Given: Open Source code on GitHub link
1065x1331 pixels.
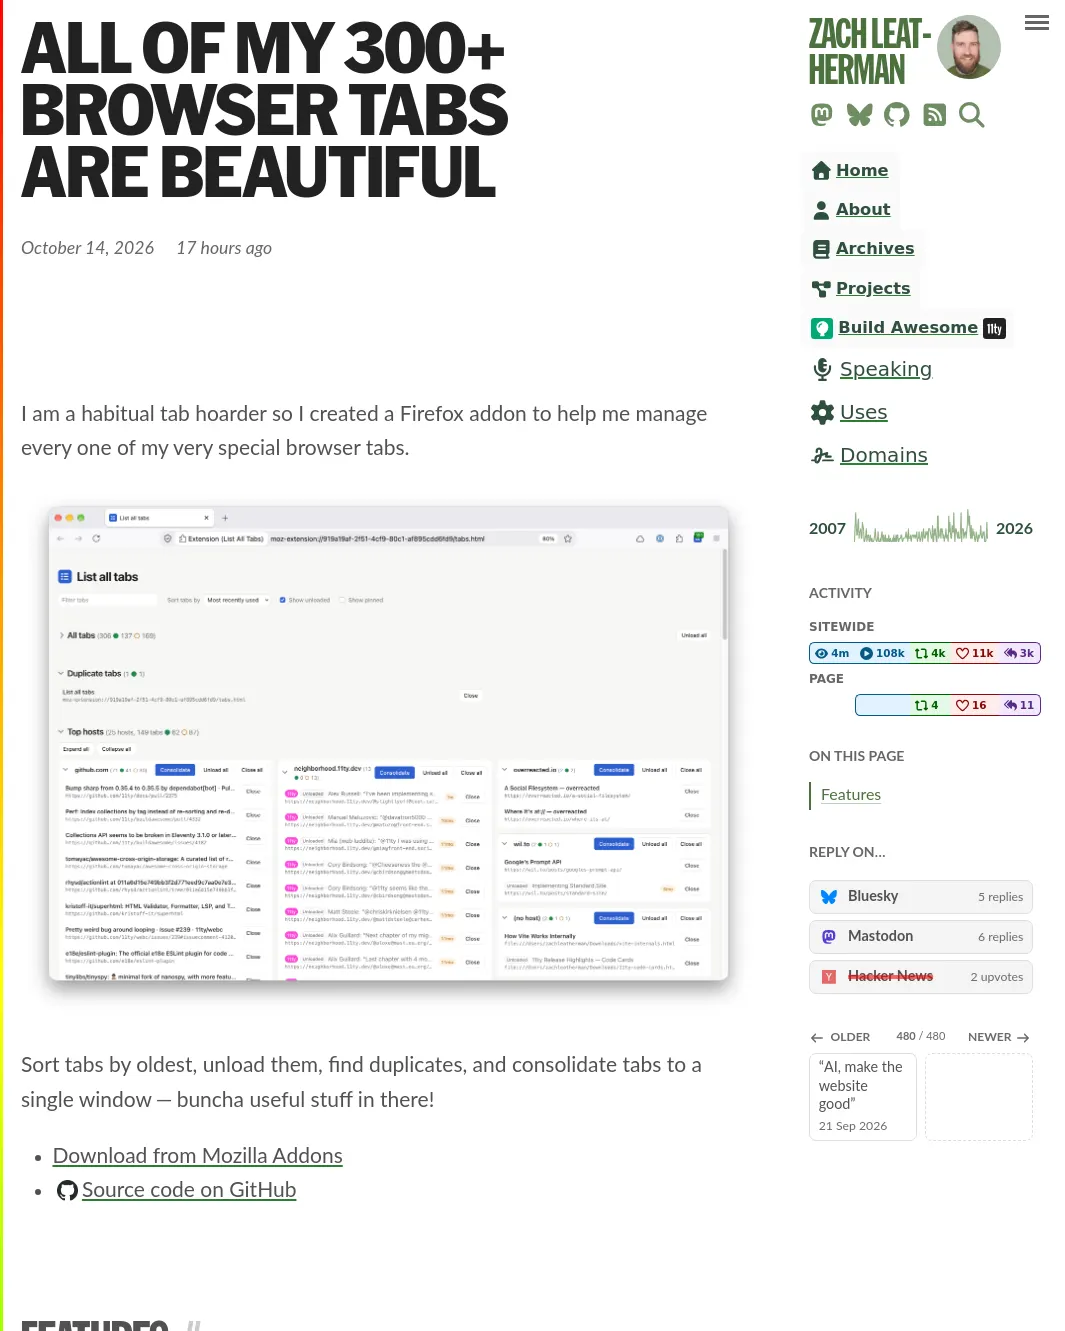Looking at the screenshot, I should [x=189, y=1190].
